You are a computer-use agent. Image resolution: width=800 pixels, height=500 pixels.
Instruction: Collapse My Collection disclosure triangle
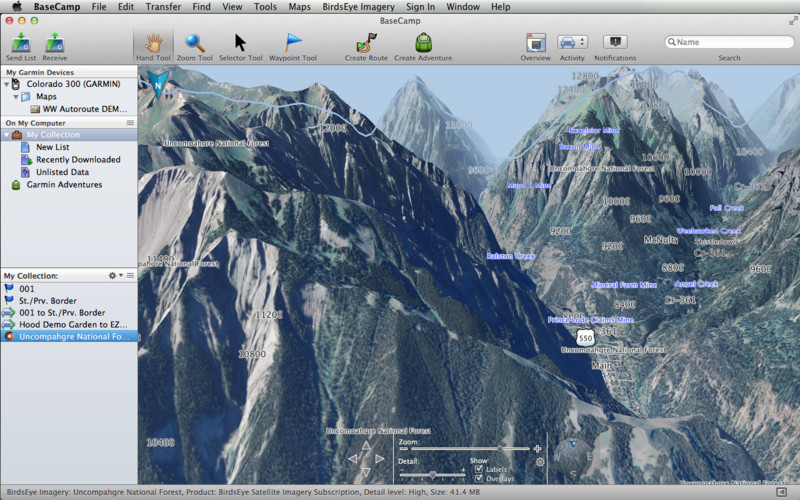[7, 135]
